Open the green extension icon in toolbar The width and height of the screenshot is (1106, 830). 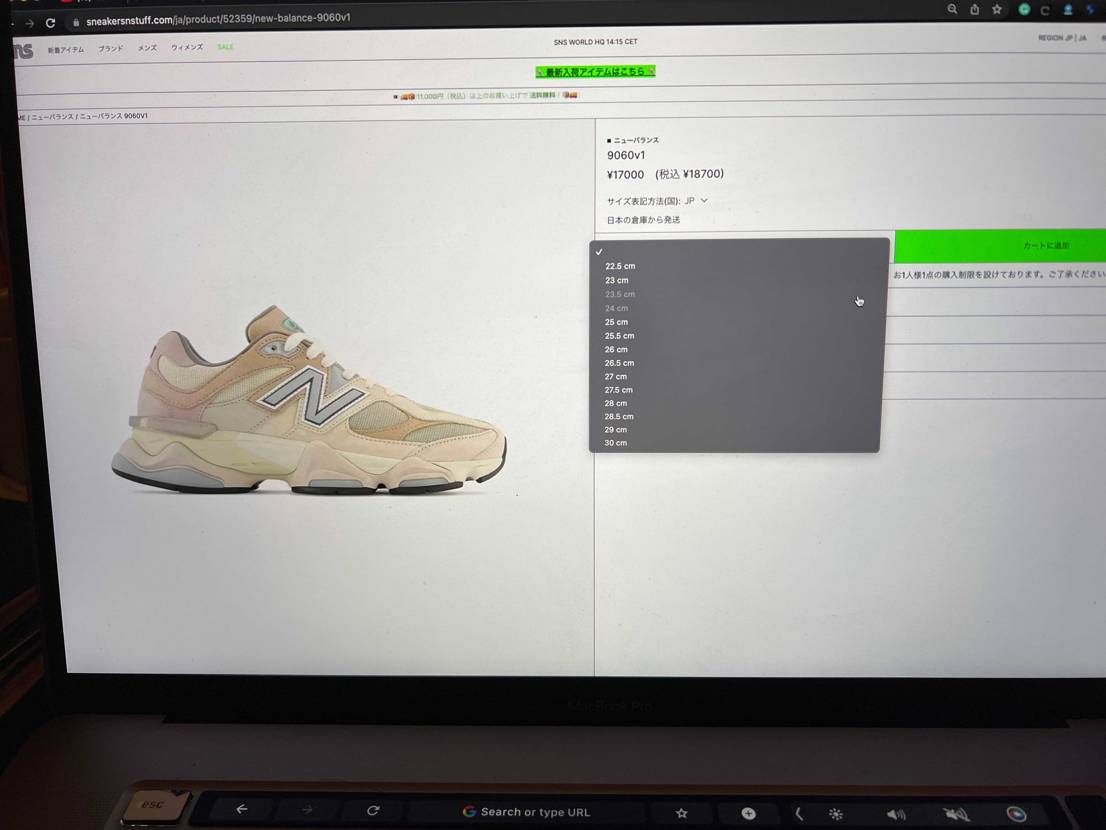1024,9
